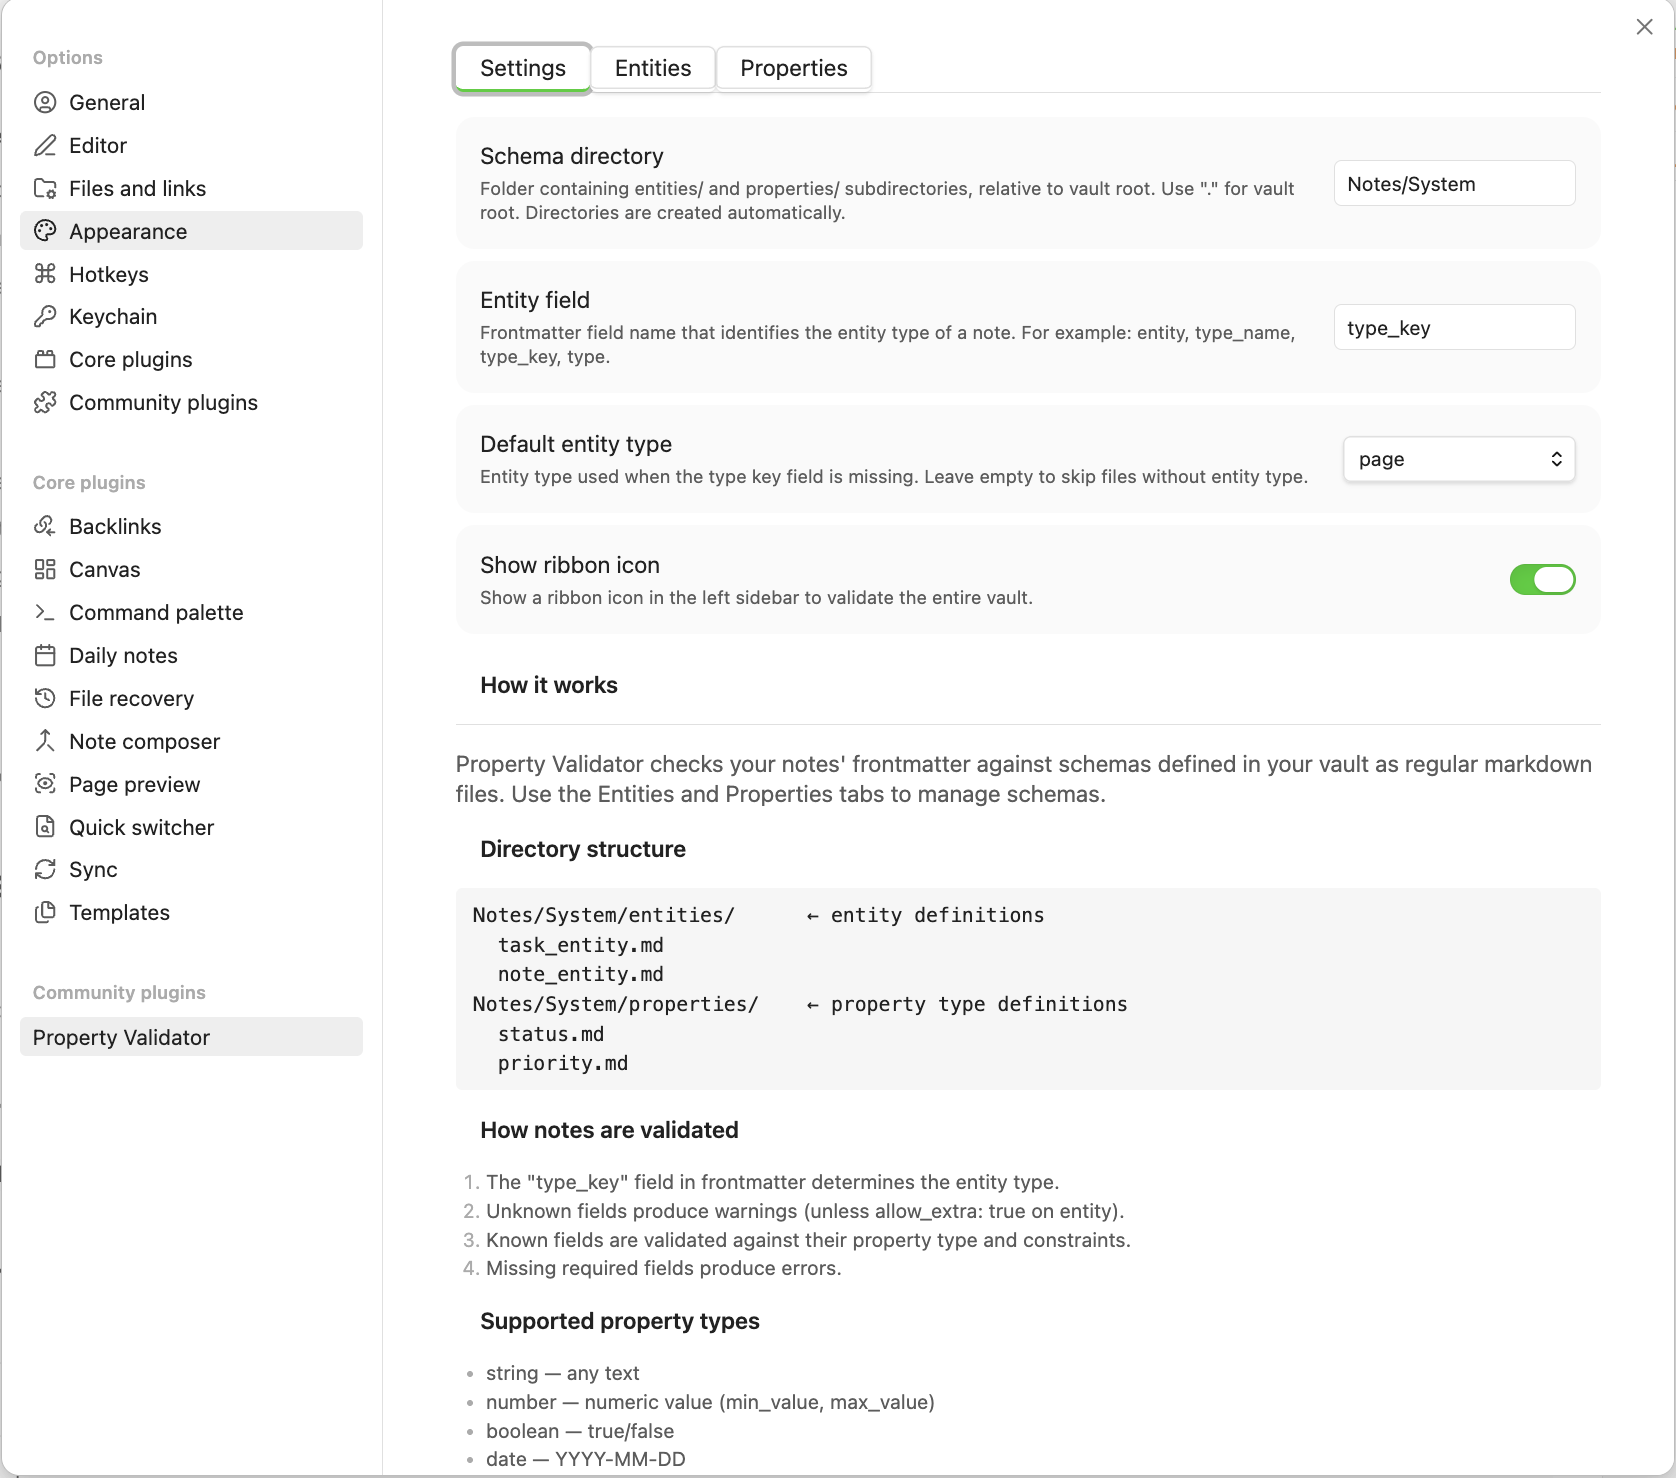Open the Properties tab
1676x1478 pixels.
pos(793,67)
